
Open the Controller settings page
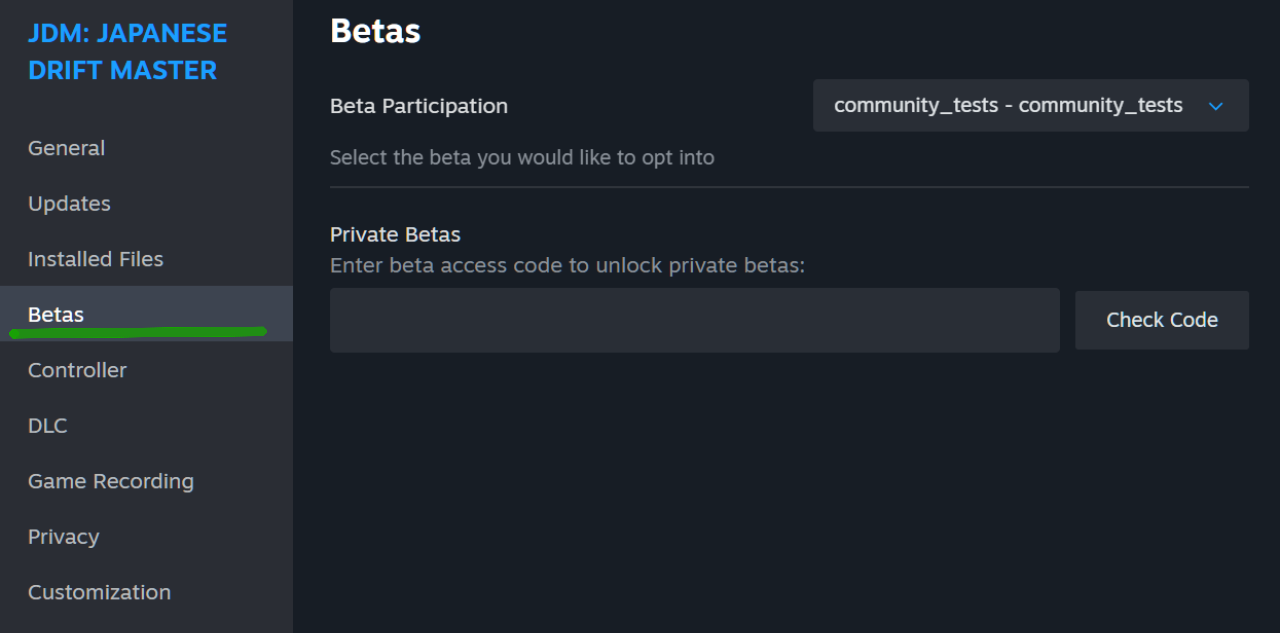tap(77, 370)
